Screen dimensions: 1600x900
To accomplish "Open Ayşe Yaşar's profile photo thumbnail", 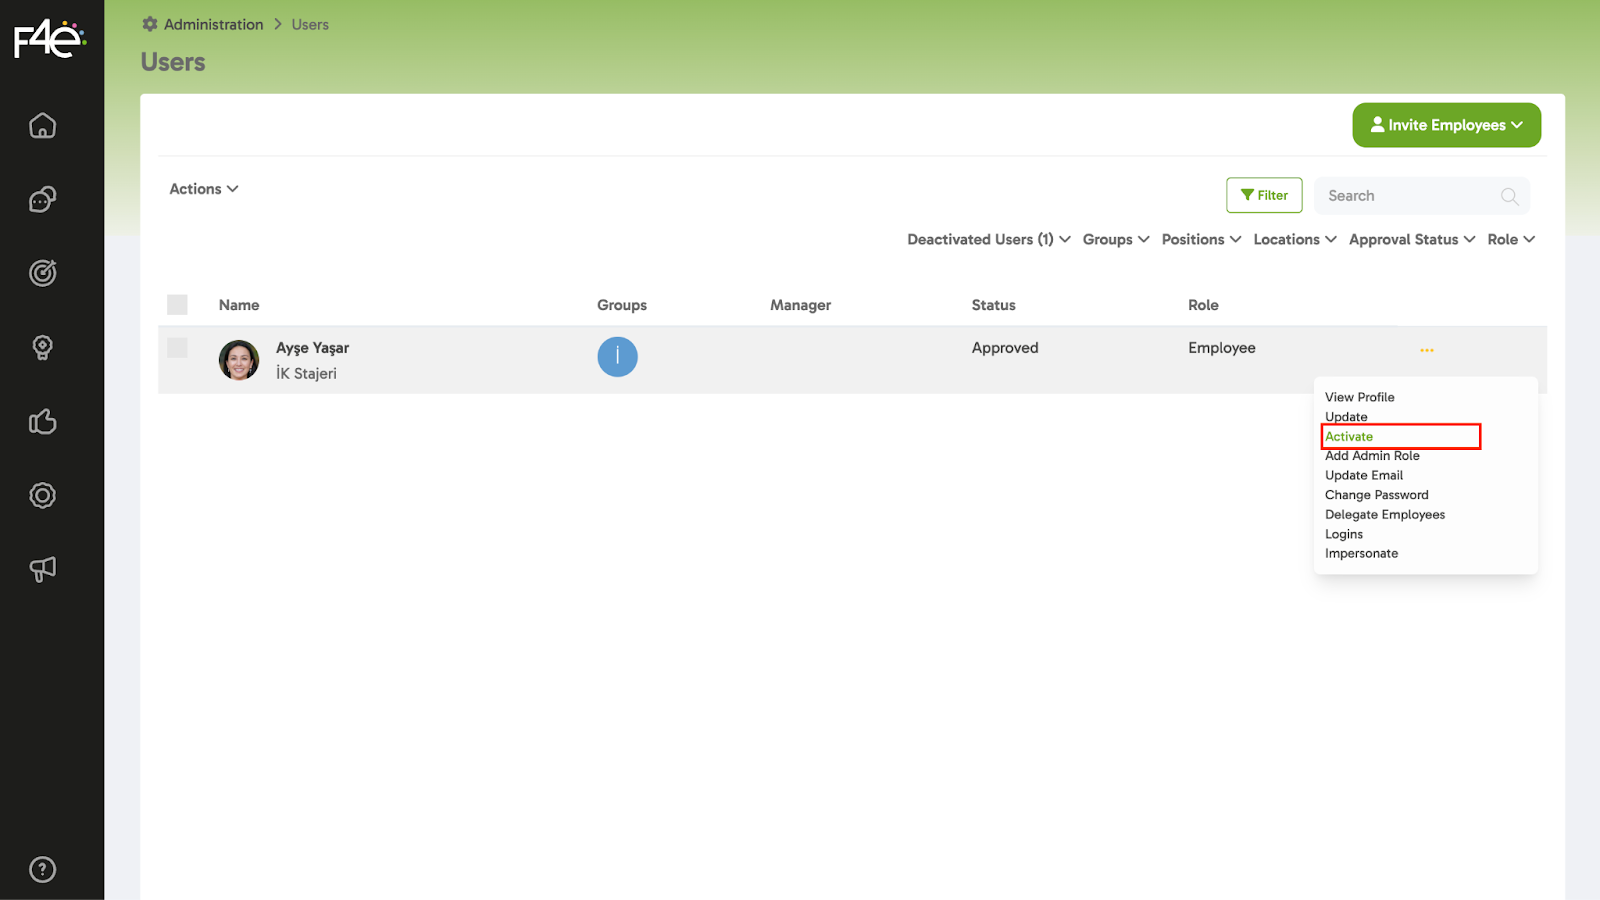I will (x=239, y=360).
